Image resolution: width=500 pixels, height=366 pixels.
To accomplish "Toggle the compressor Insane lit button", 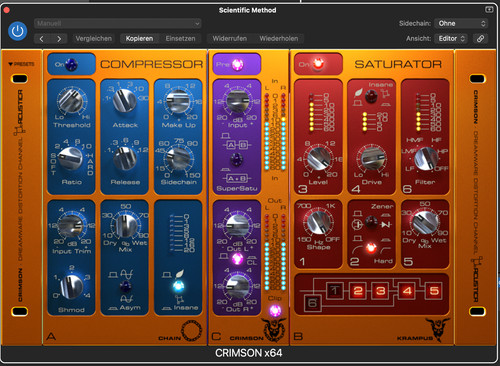I will (x=179, y=286).
